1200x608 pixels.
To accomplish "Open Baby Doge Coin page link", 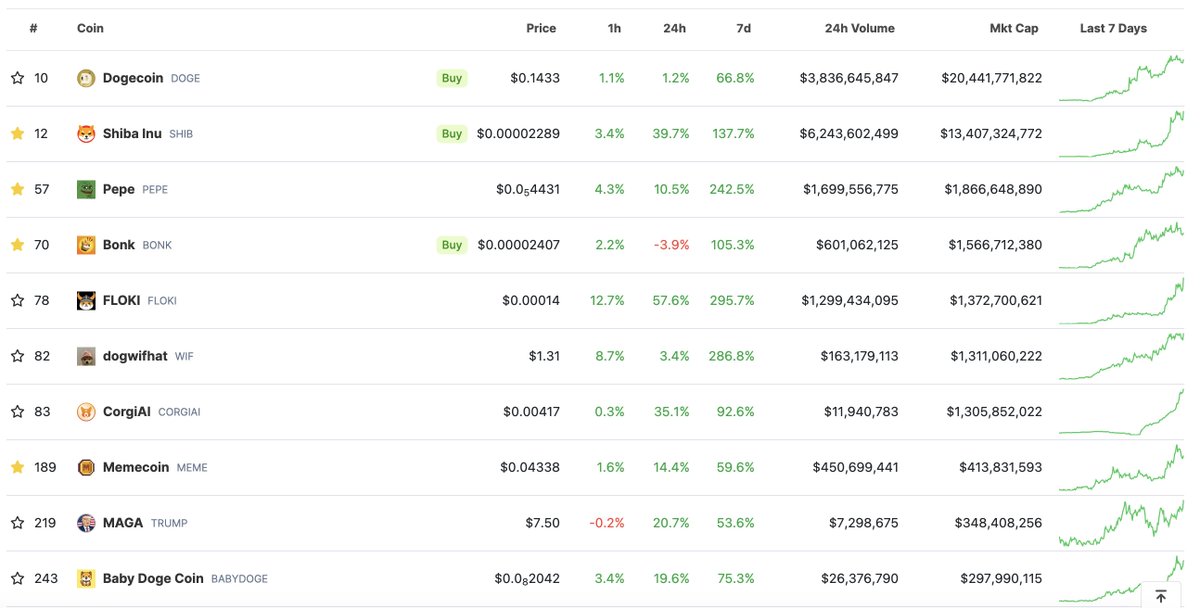I will click(x=153, y=578).
